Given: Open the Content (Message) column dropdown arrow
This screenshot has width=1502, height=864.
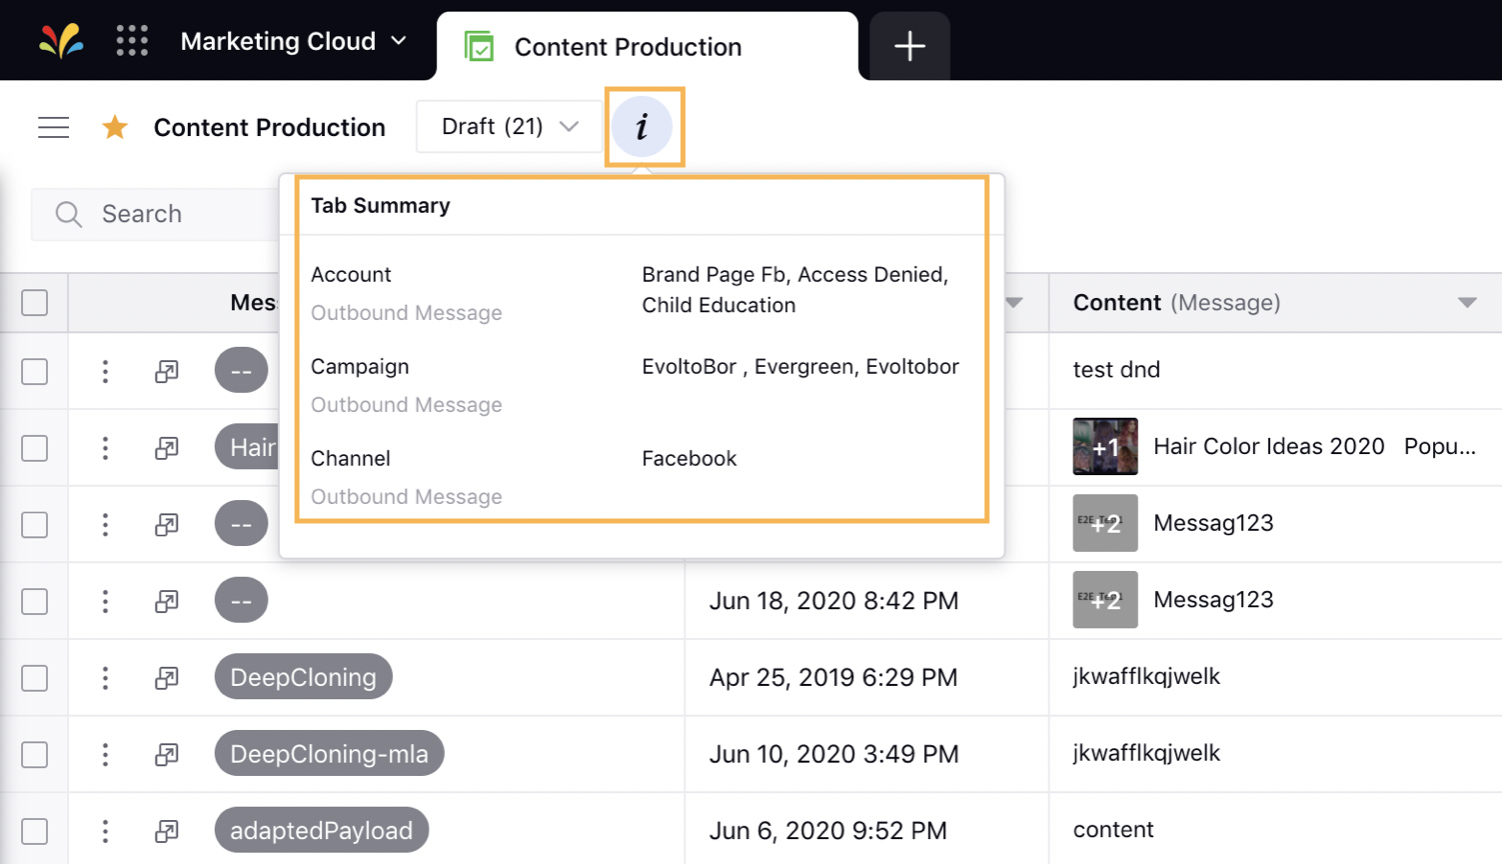Looking at the screenshot, I should tap(1467, 303).
